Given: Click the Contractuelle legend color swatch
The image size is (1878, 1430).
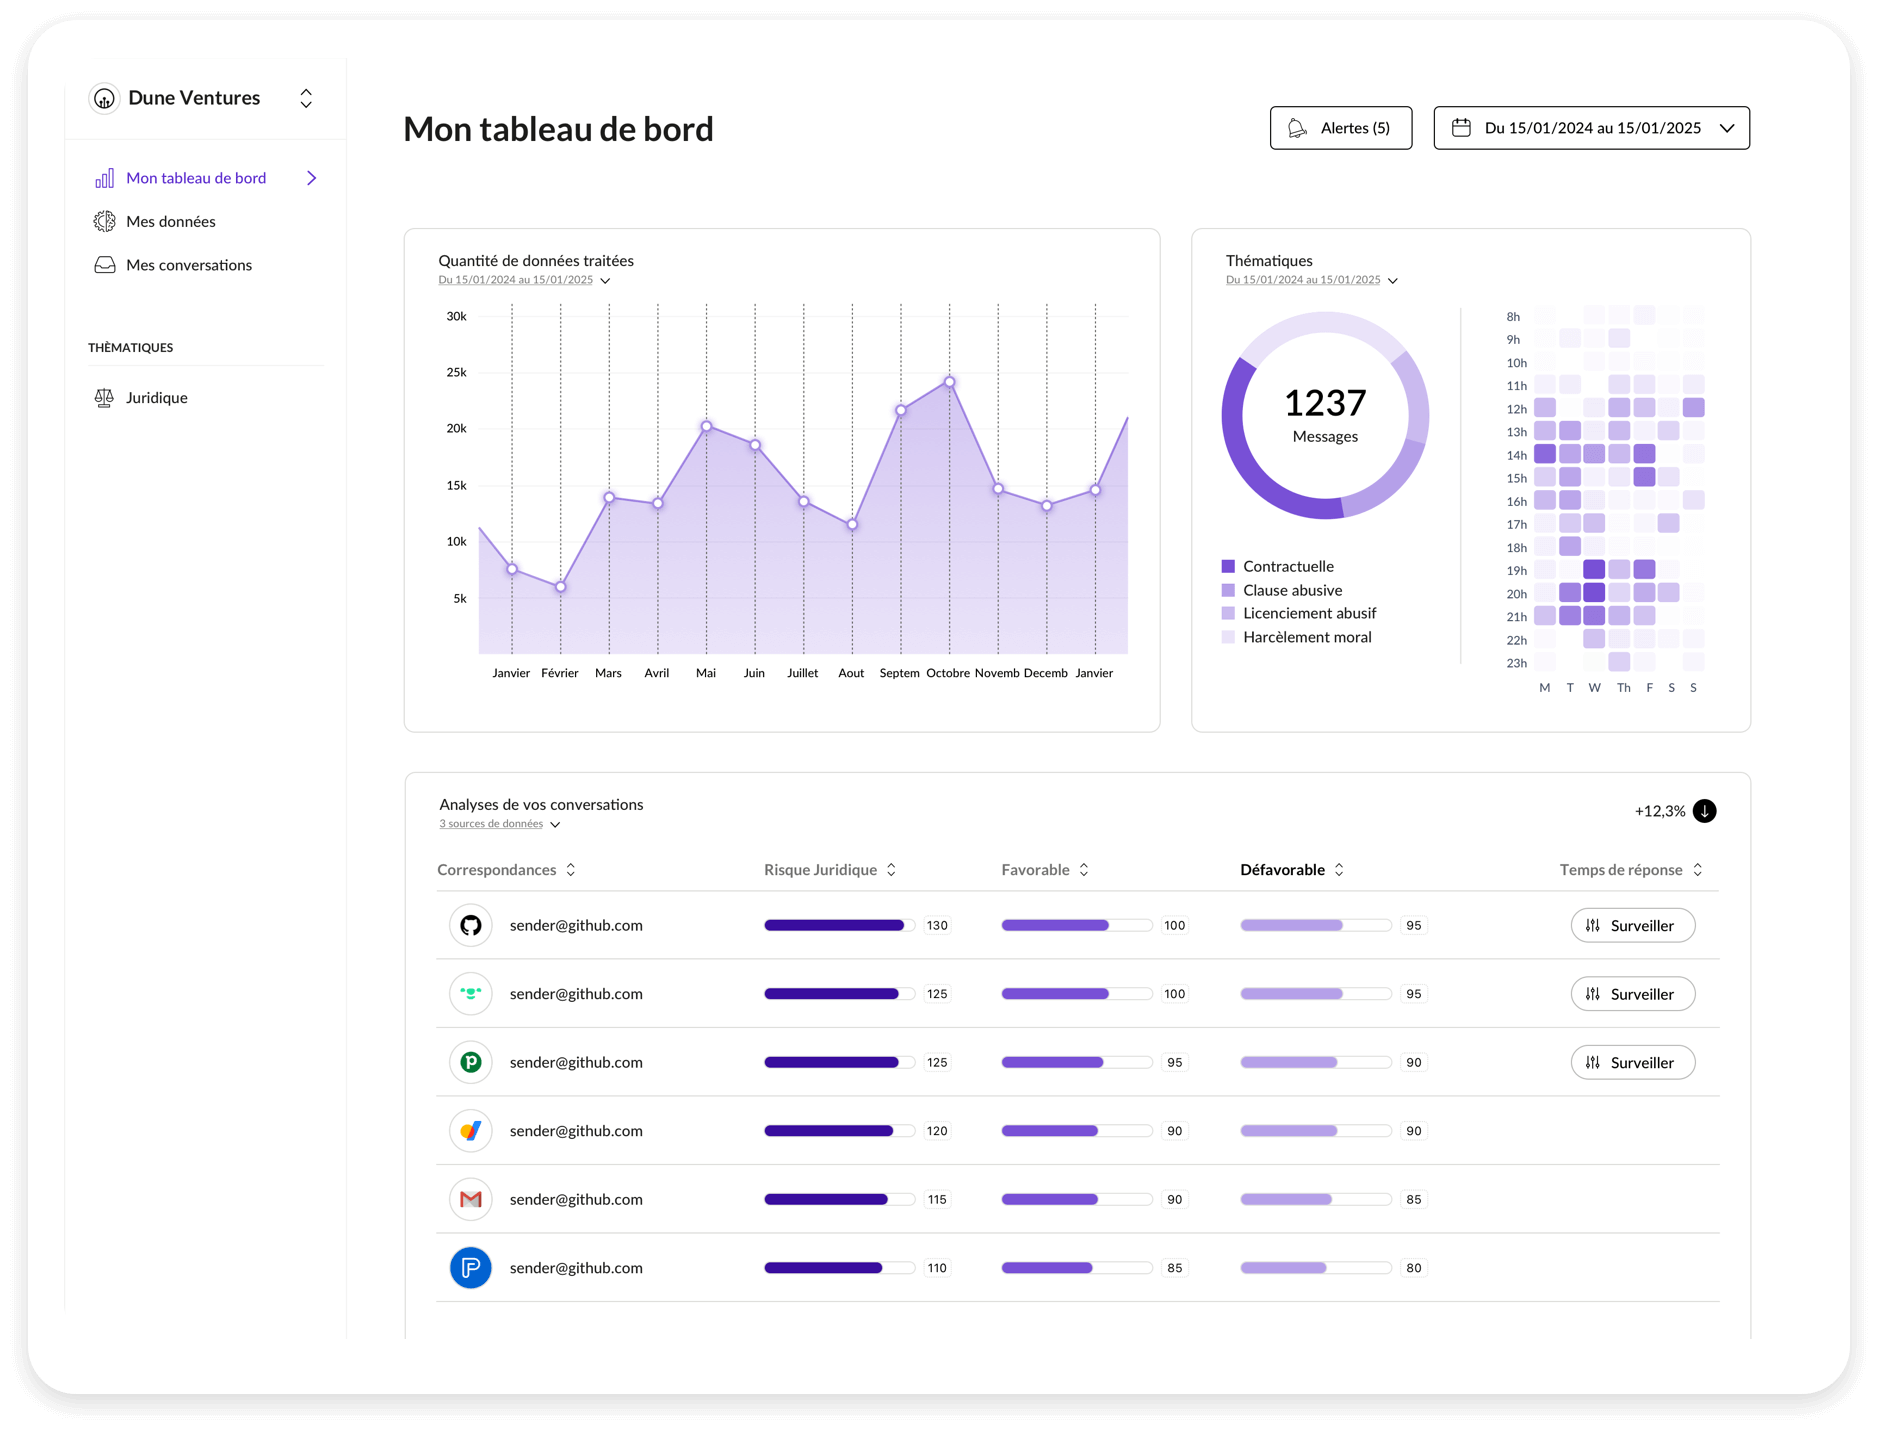Looking at the screenshot, I should 1228,566.
